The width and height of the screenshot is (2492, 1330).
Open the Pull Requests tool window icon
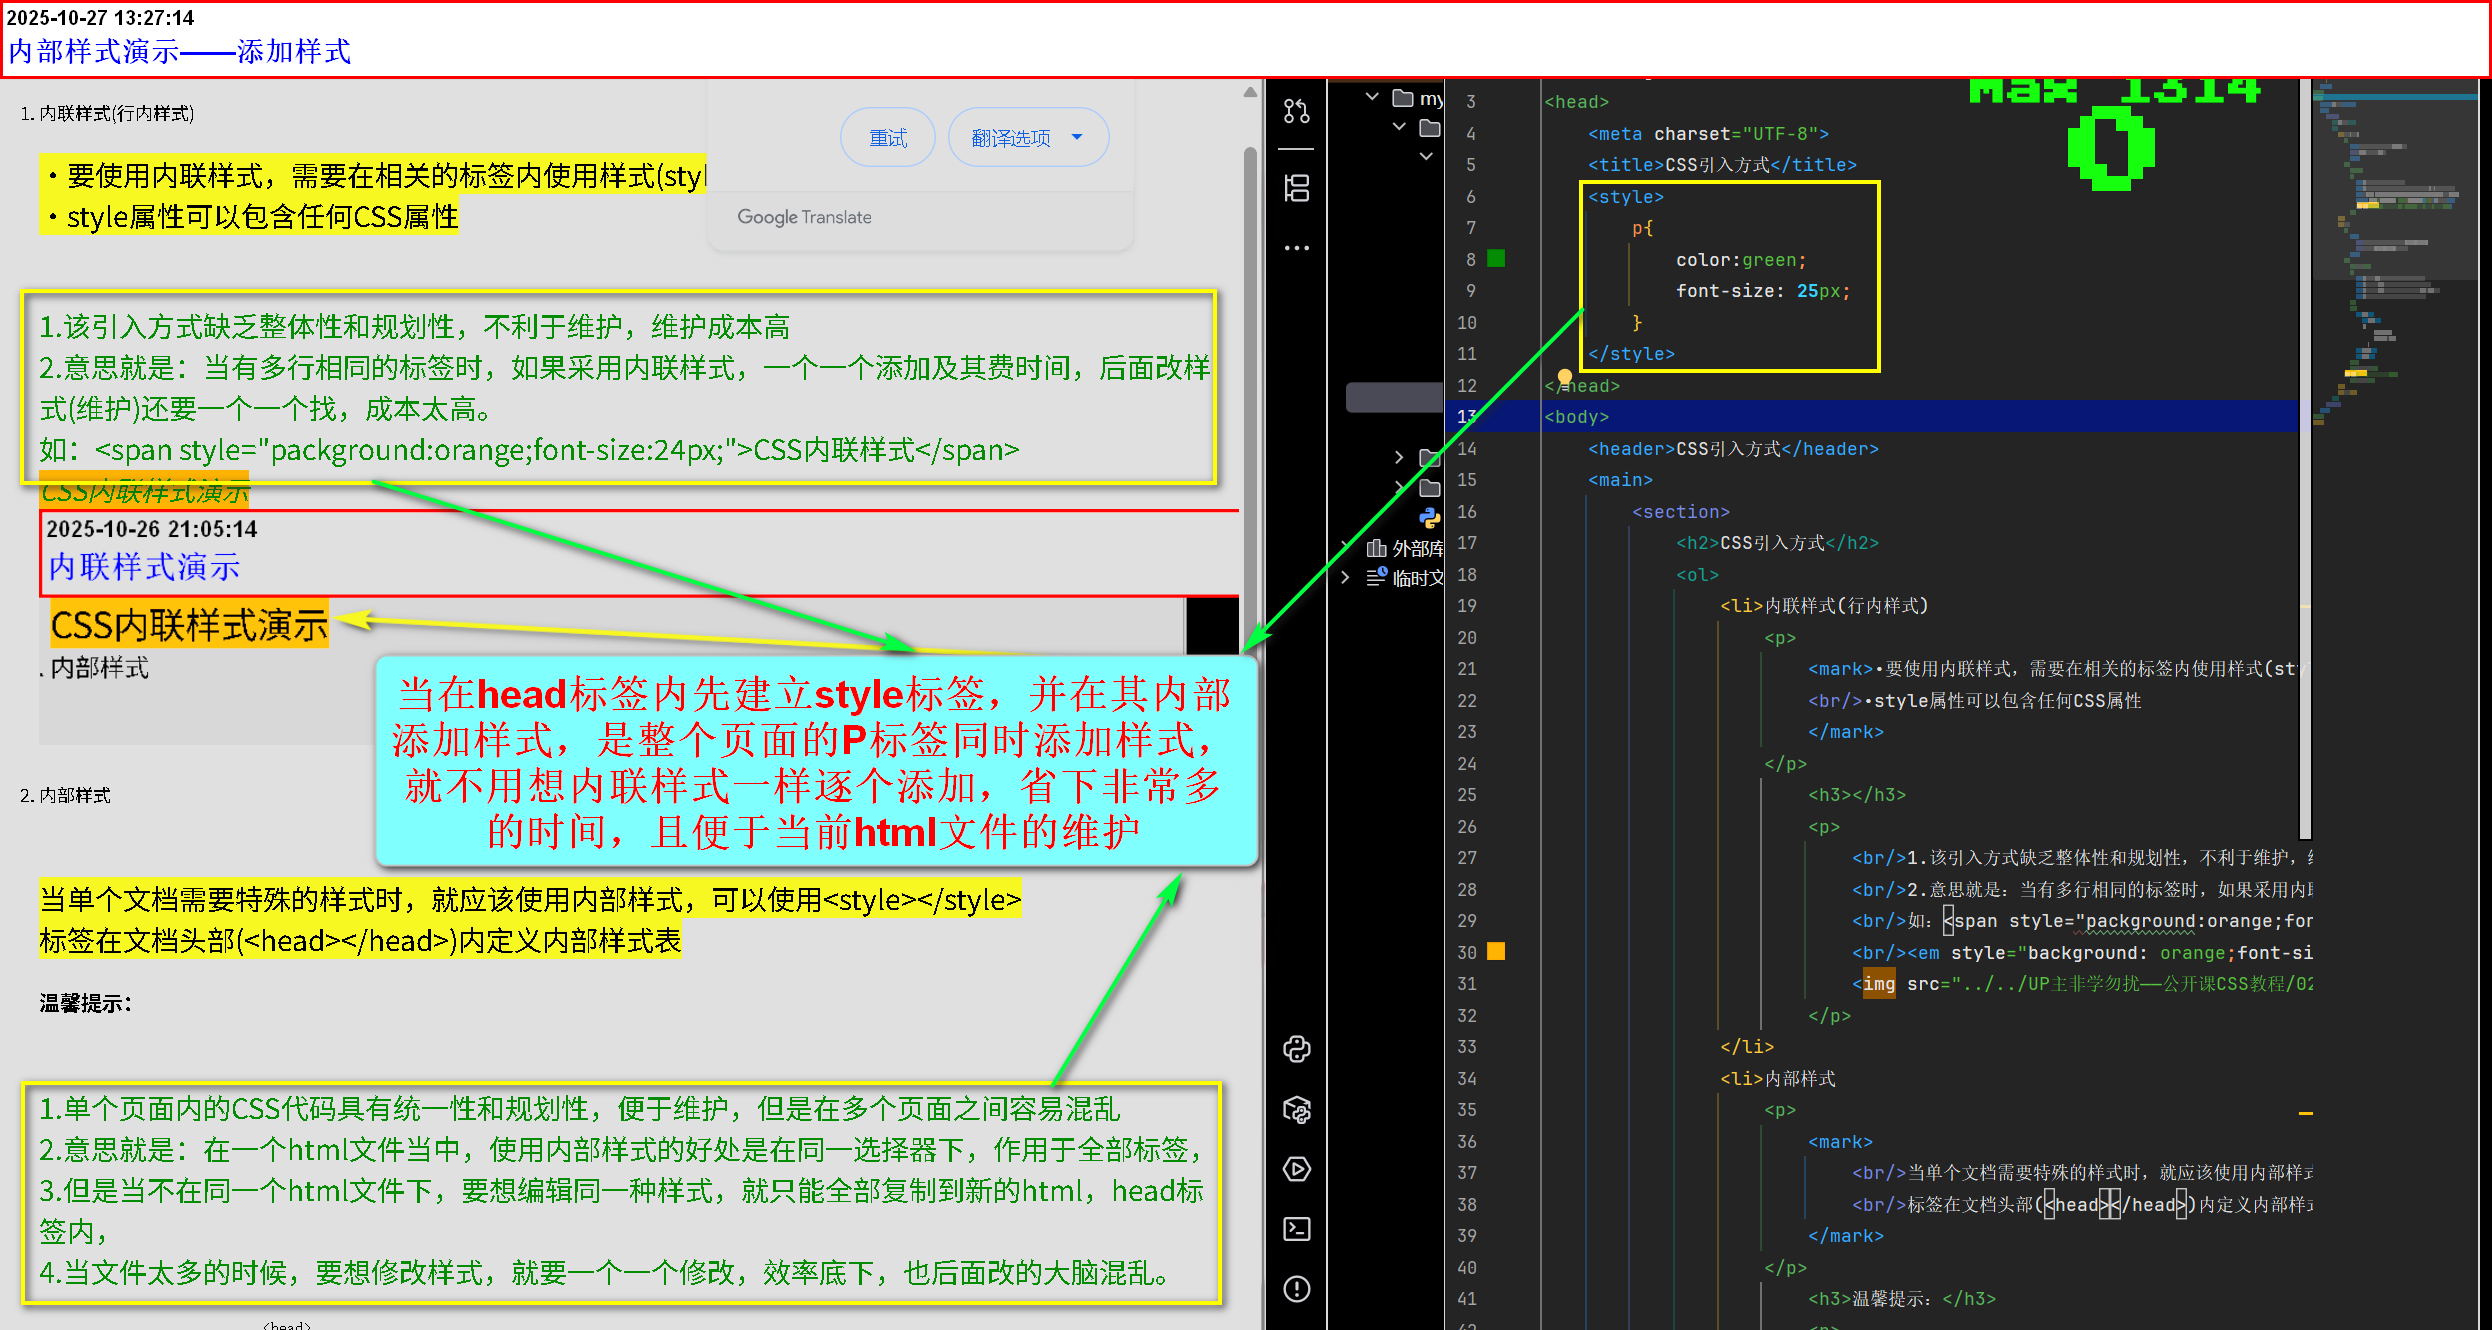tap(1297, 111)
